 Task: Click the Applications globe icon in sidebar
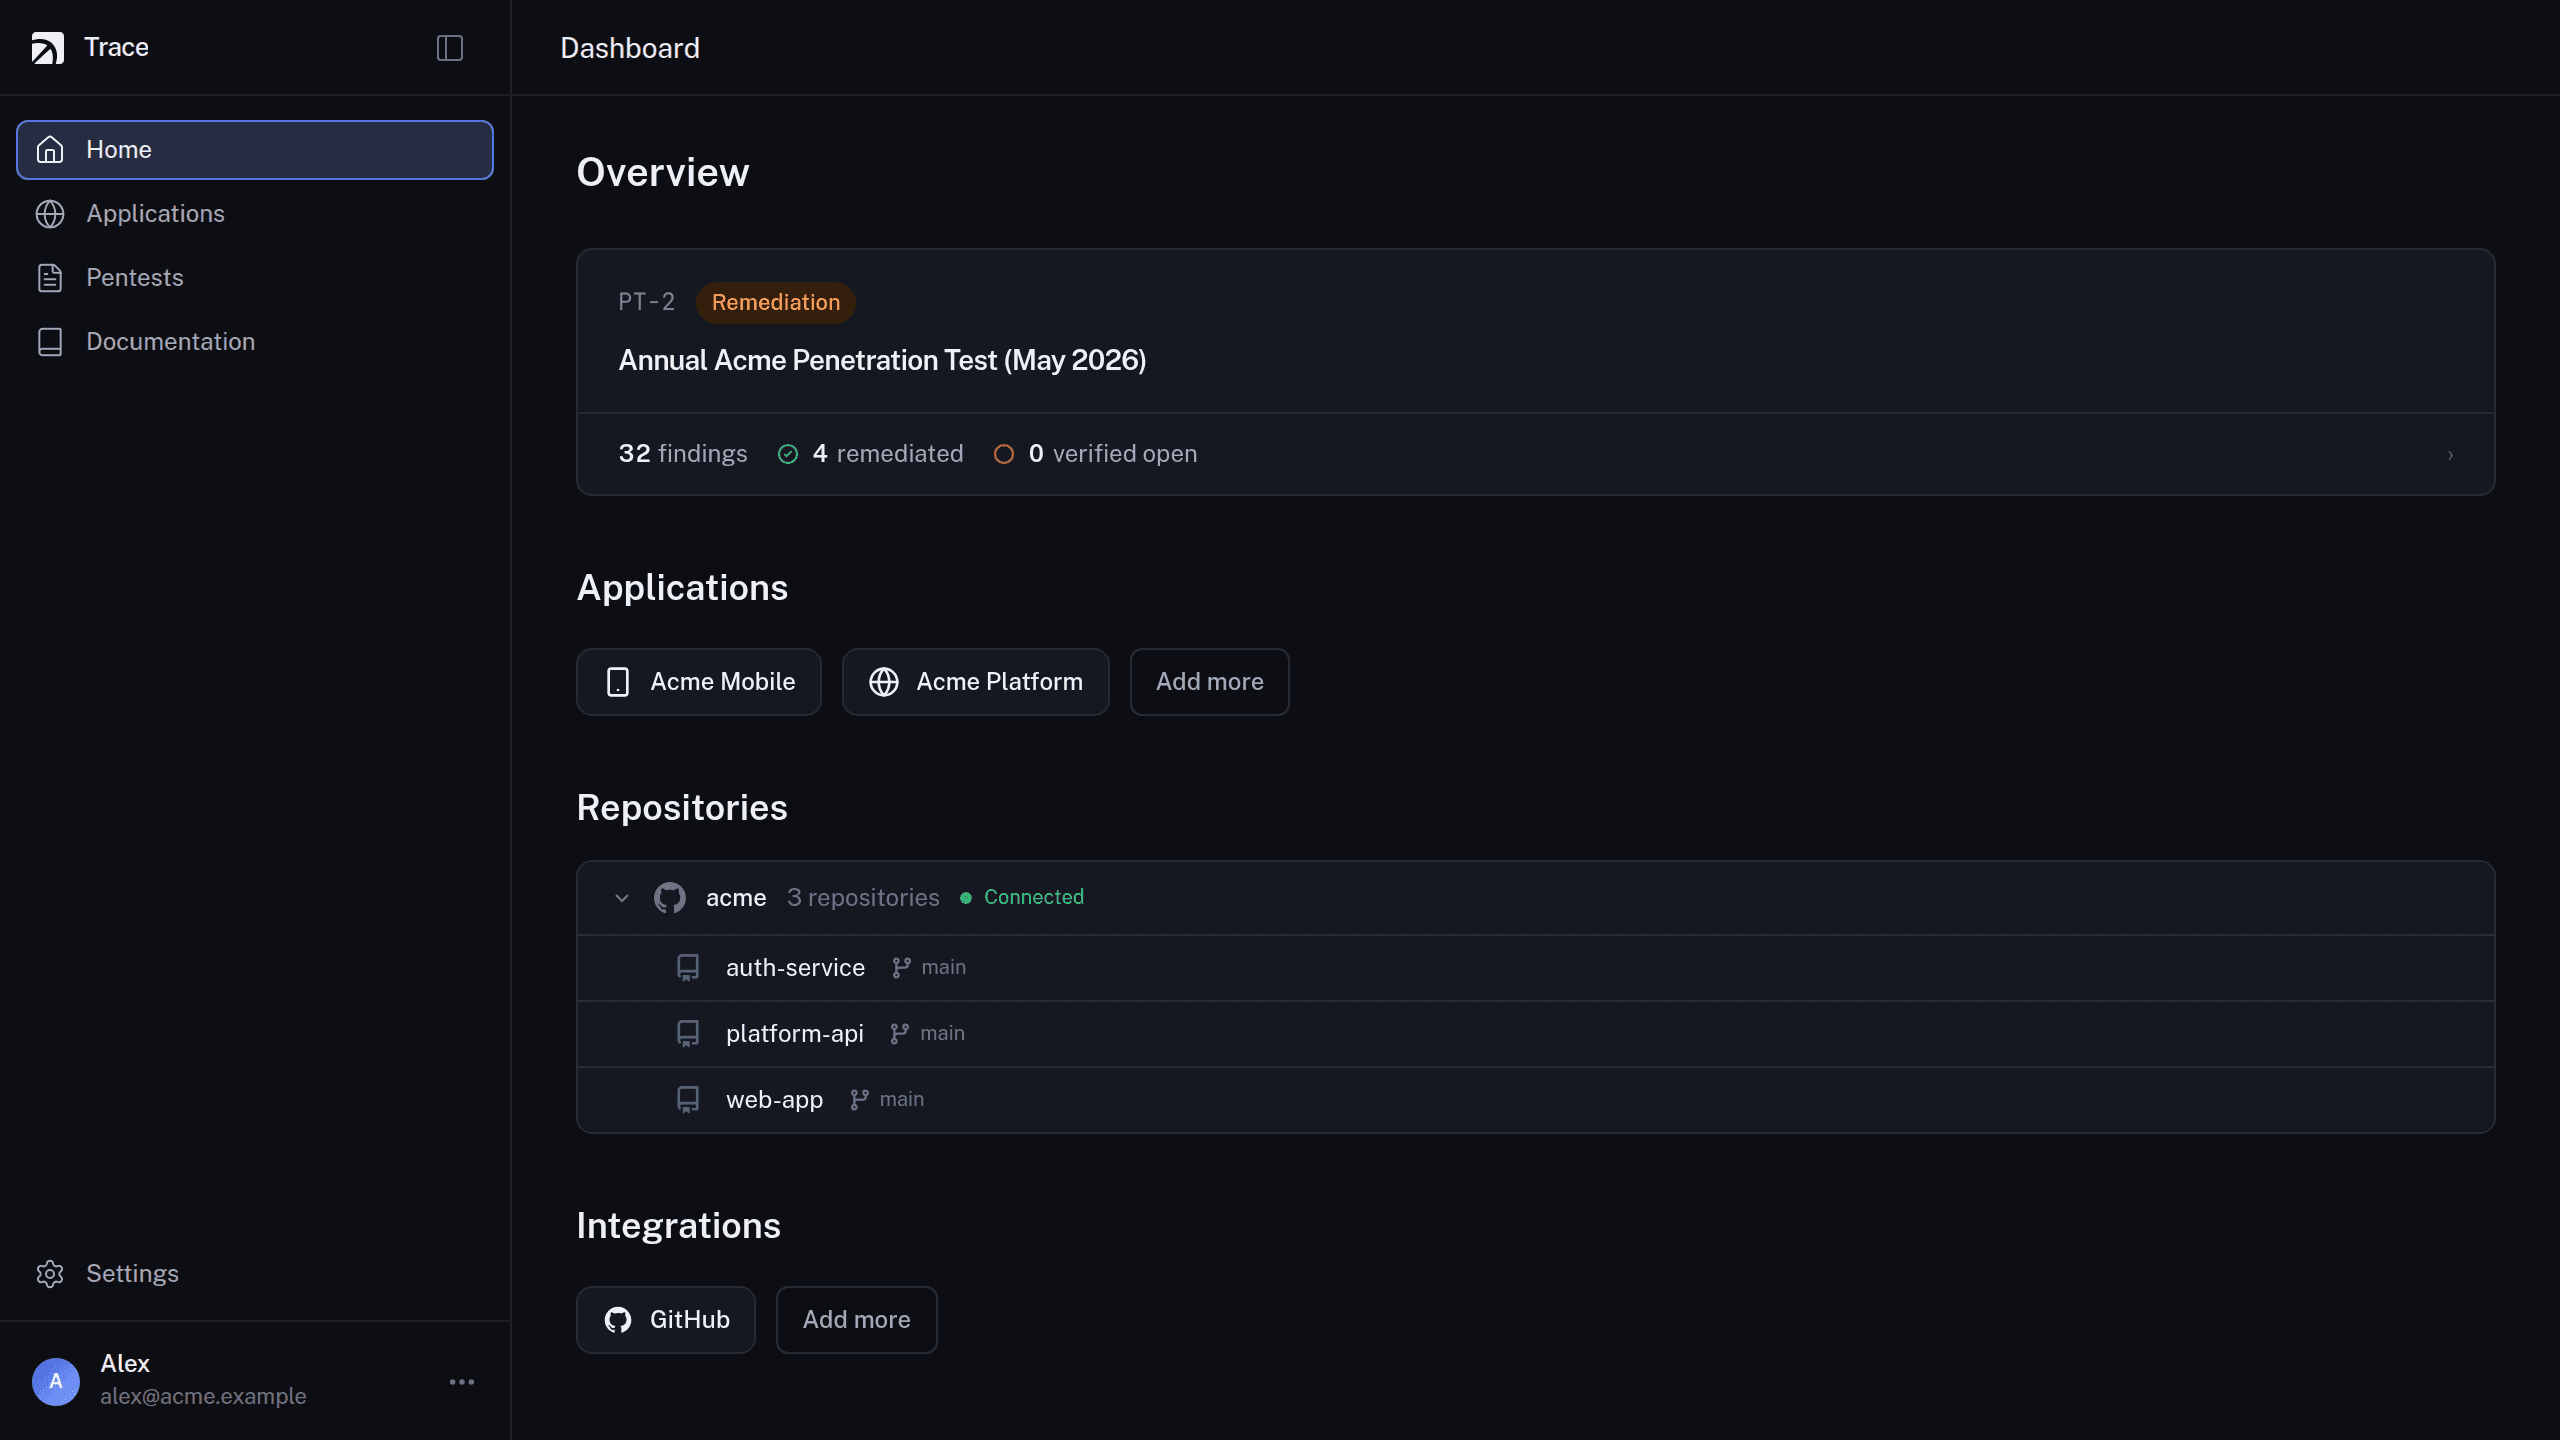click(50, 214)
